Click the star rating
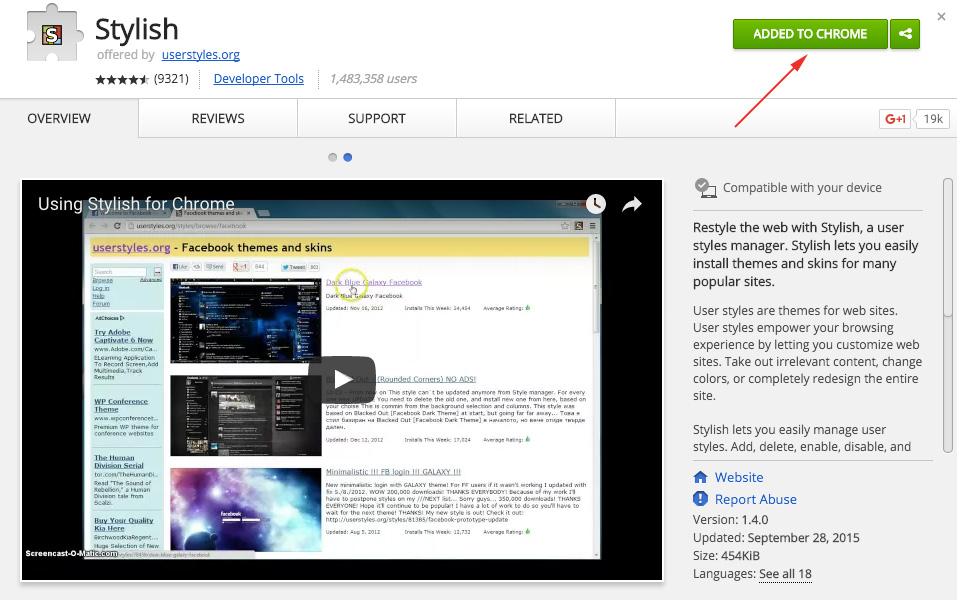The image size is (957, 600). click(x=122, y=79)
